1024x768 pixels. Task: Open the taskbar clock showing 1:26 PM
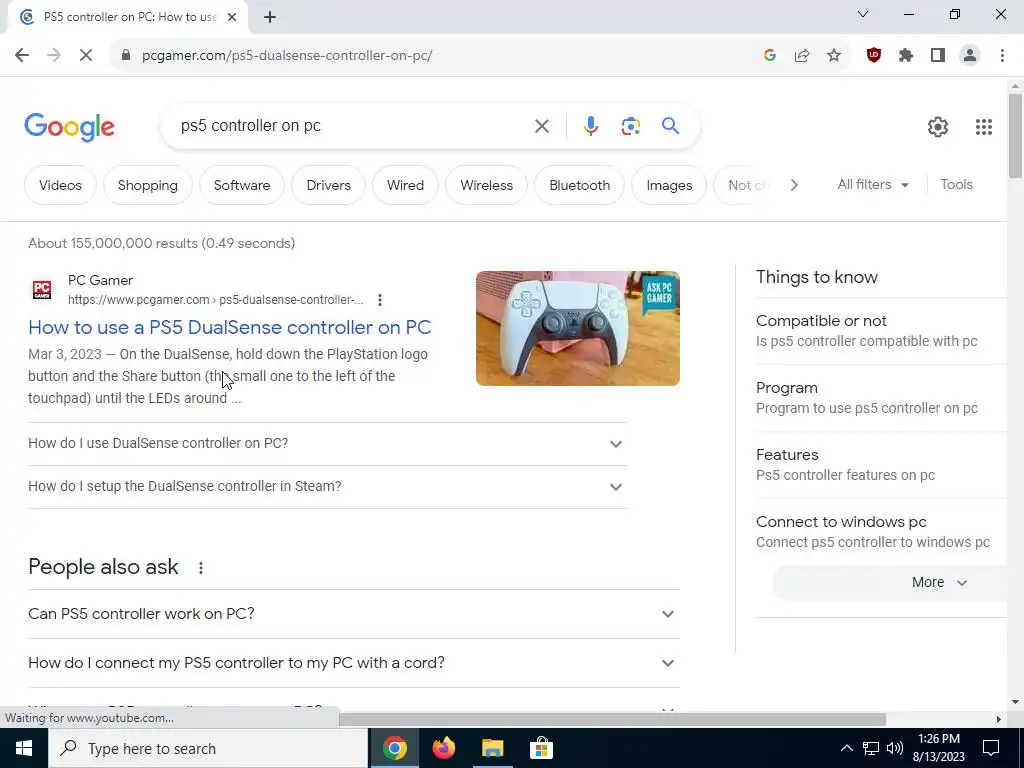point(938,748)
